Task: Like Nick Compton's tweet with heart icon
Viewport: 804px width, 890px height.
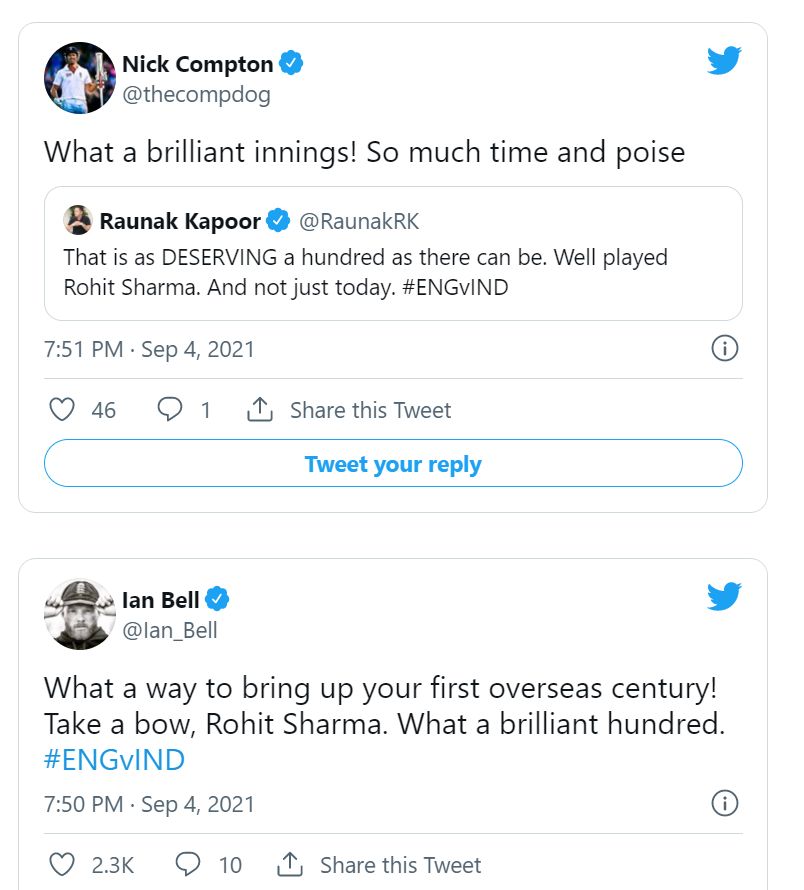Action: point(62,410)
